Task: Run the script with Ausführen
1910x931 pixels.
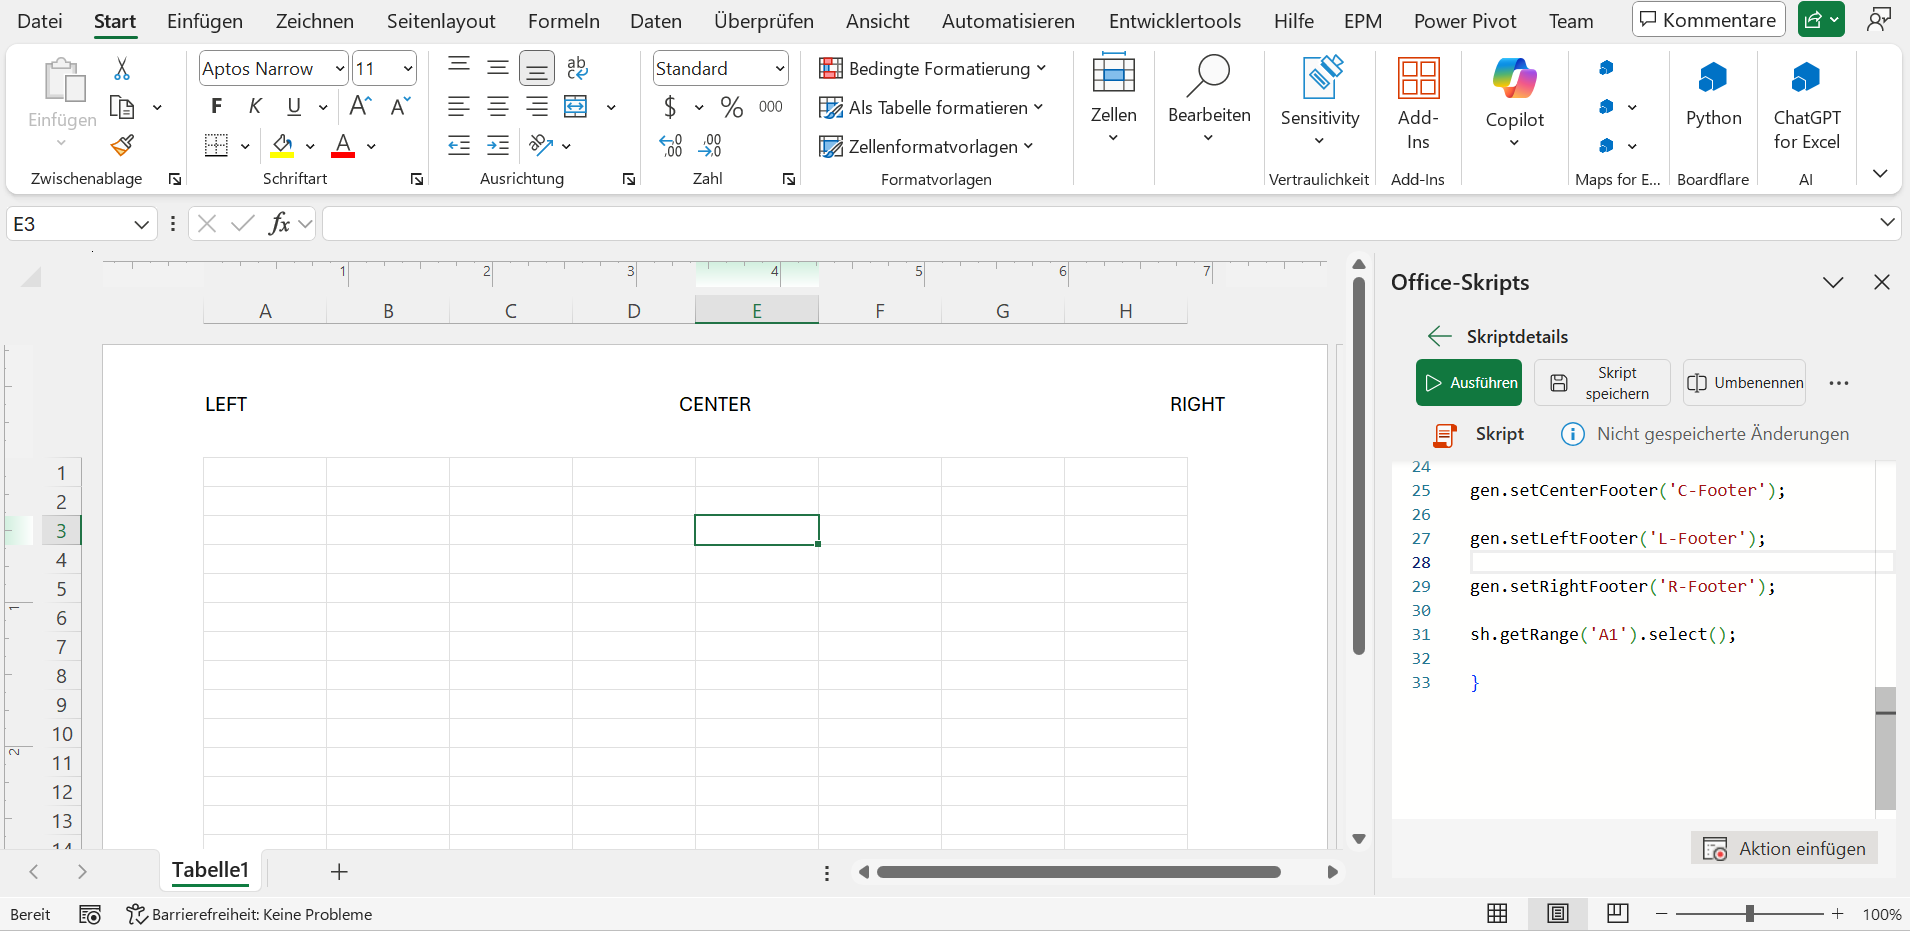Action: [1469, 382]
